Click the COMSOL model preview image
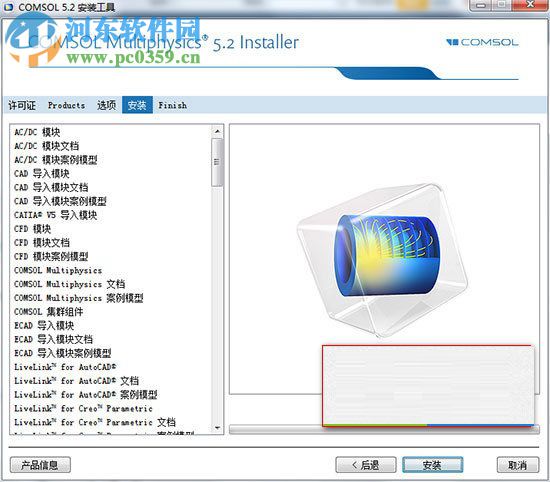This screenshot has height=482, width=550. tap(382, 261)
